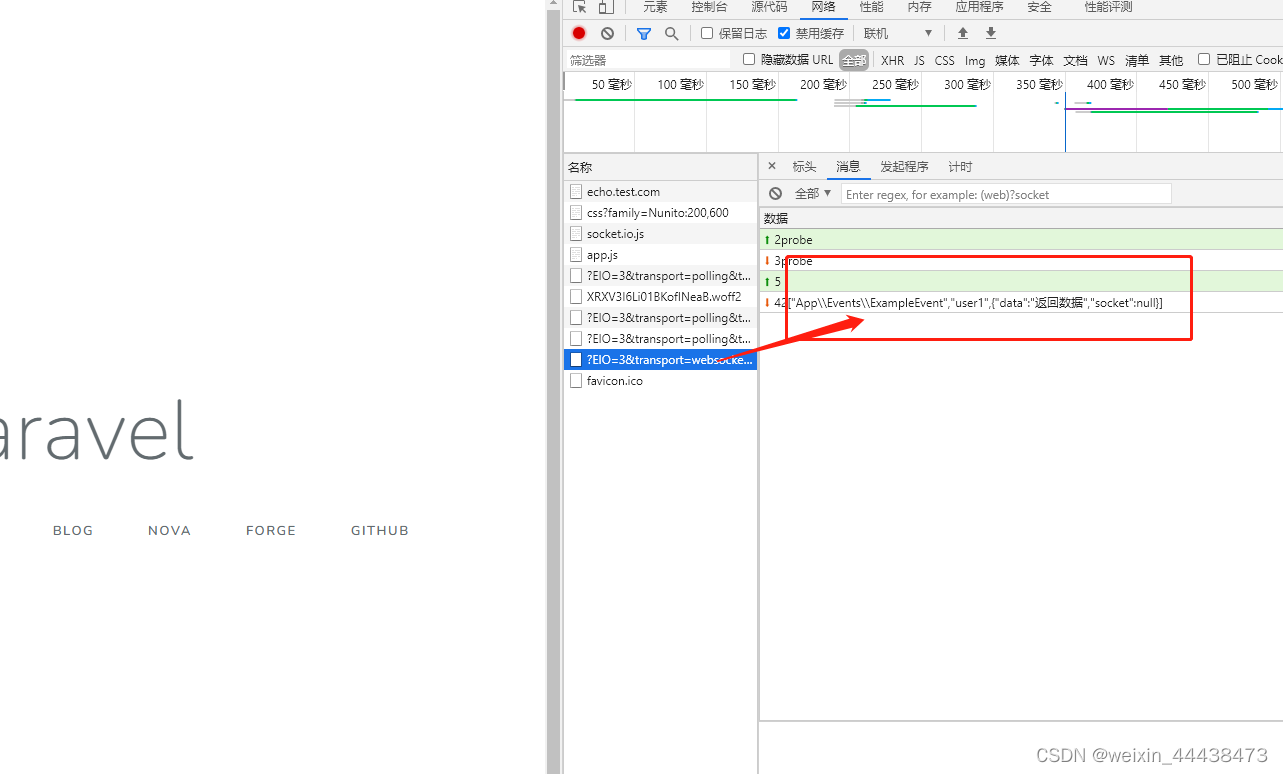Screen dimensions: 1283x774
Task: Check the 隐藏数据 URL option
Action: (x=748, y=59)
